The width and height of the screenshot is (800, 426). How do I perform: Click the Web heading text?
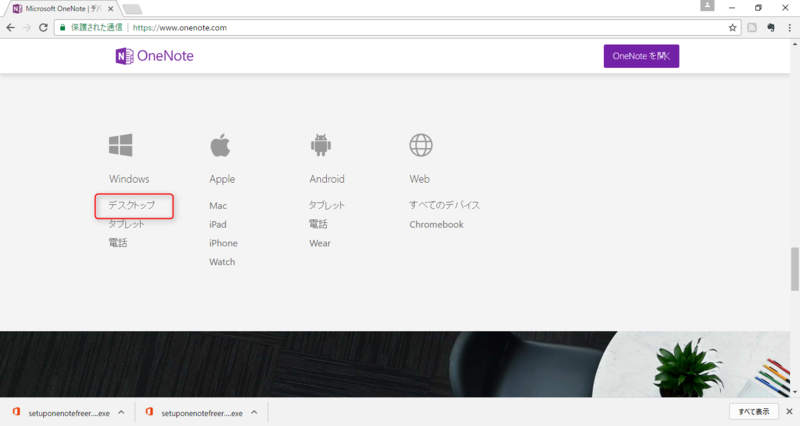pyautogui.click(x=419, y=179)
